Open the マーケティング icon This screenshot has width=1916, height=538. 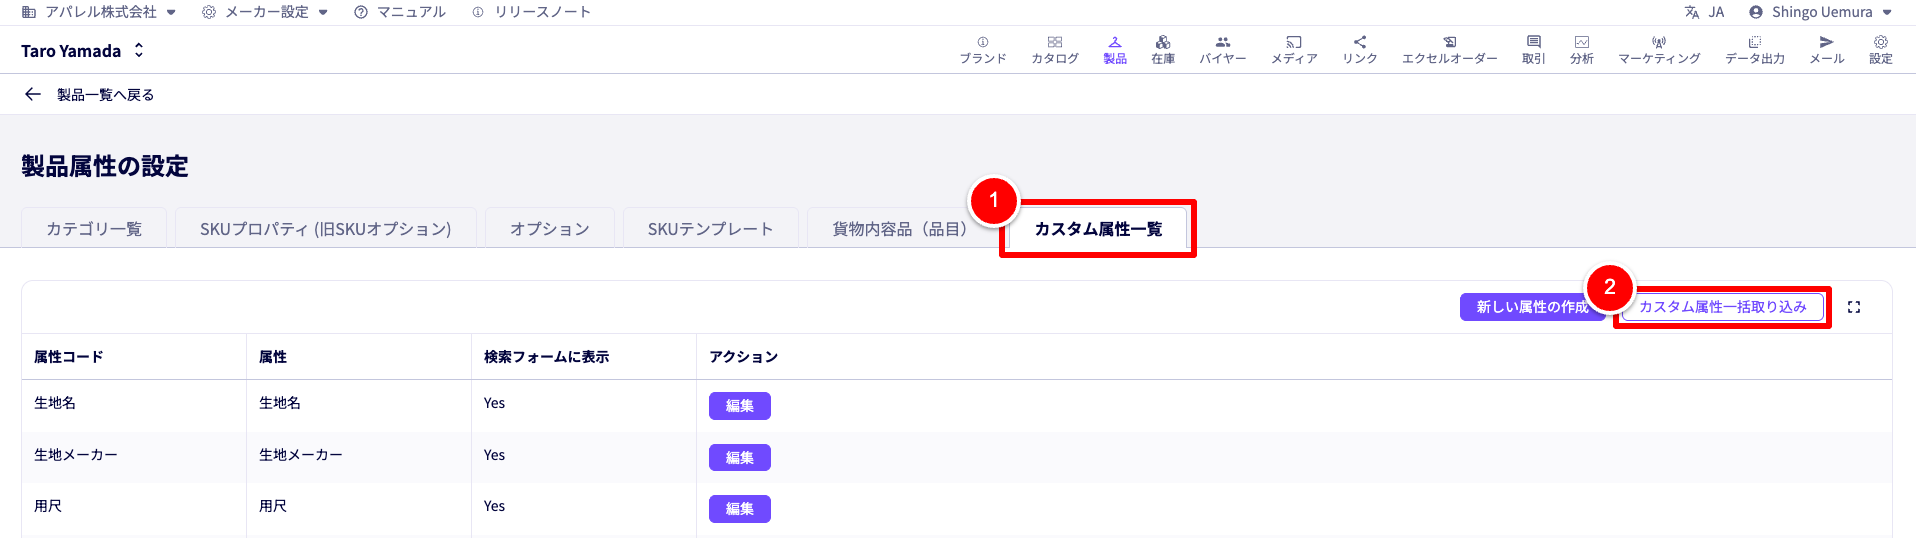tap(1658, 50)
